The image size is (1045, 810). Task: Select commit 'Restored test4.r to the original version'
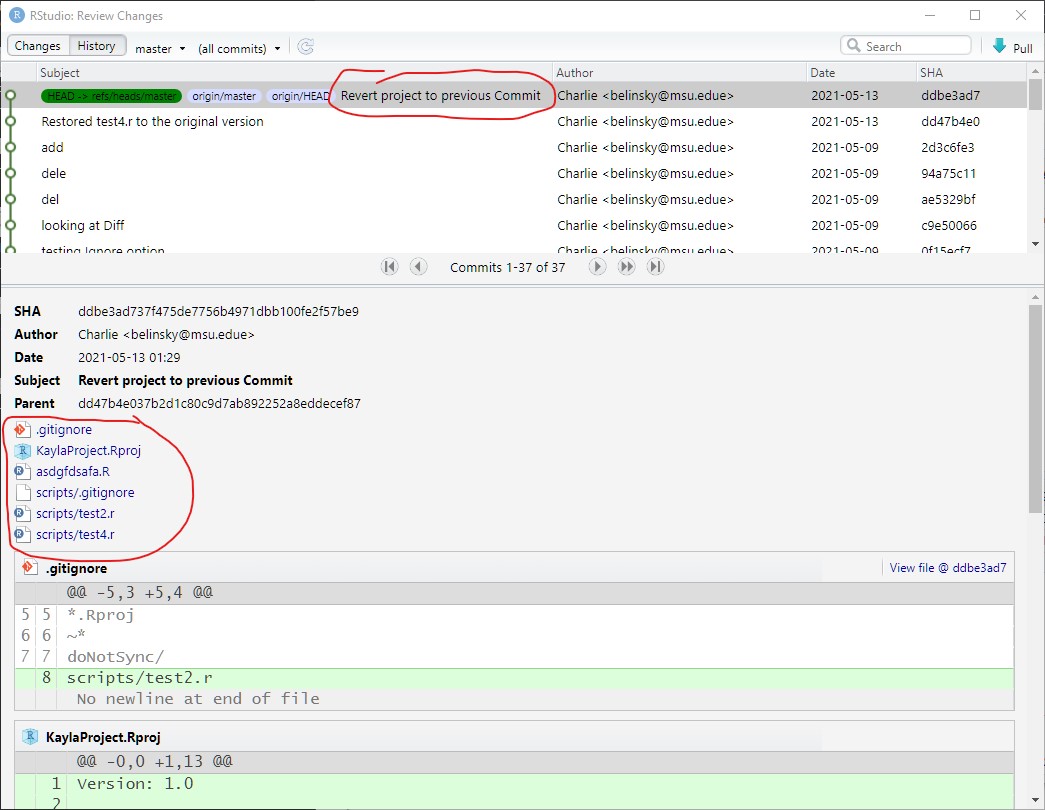tap(514, 121)
